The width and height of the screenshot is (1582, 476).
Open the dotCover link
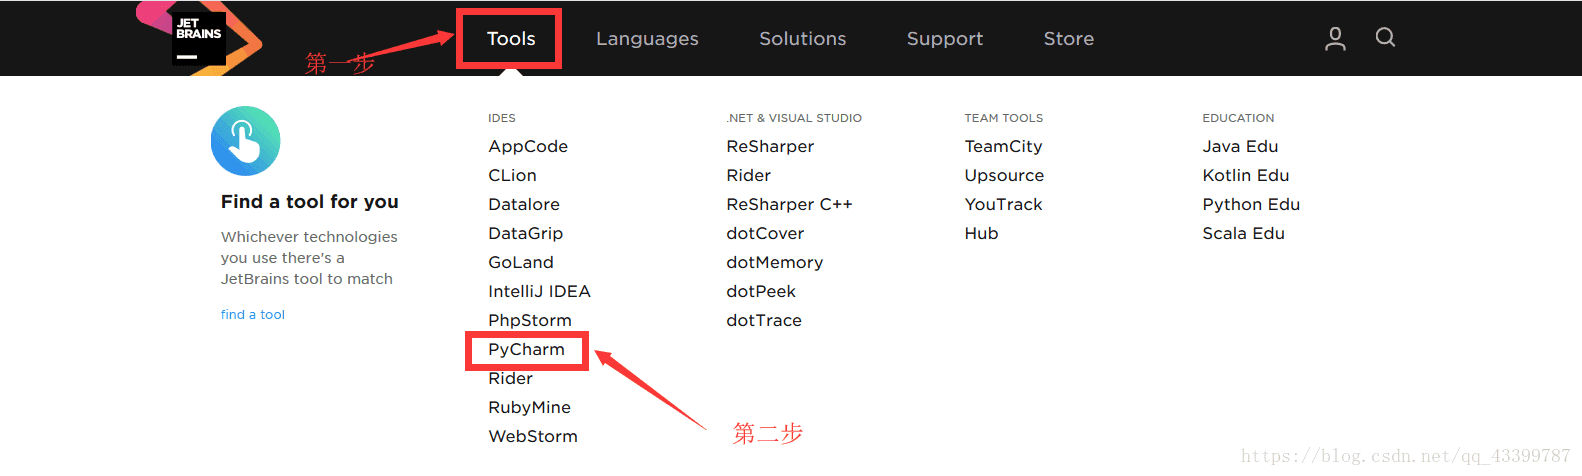[x=765, y=233]
